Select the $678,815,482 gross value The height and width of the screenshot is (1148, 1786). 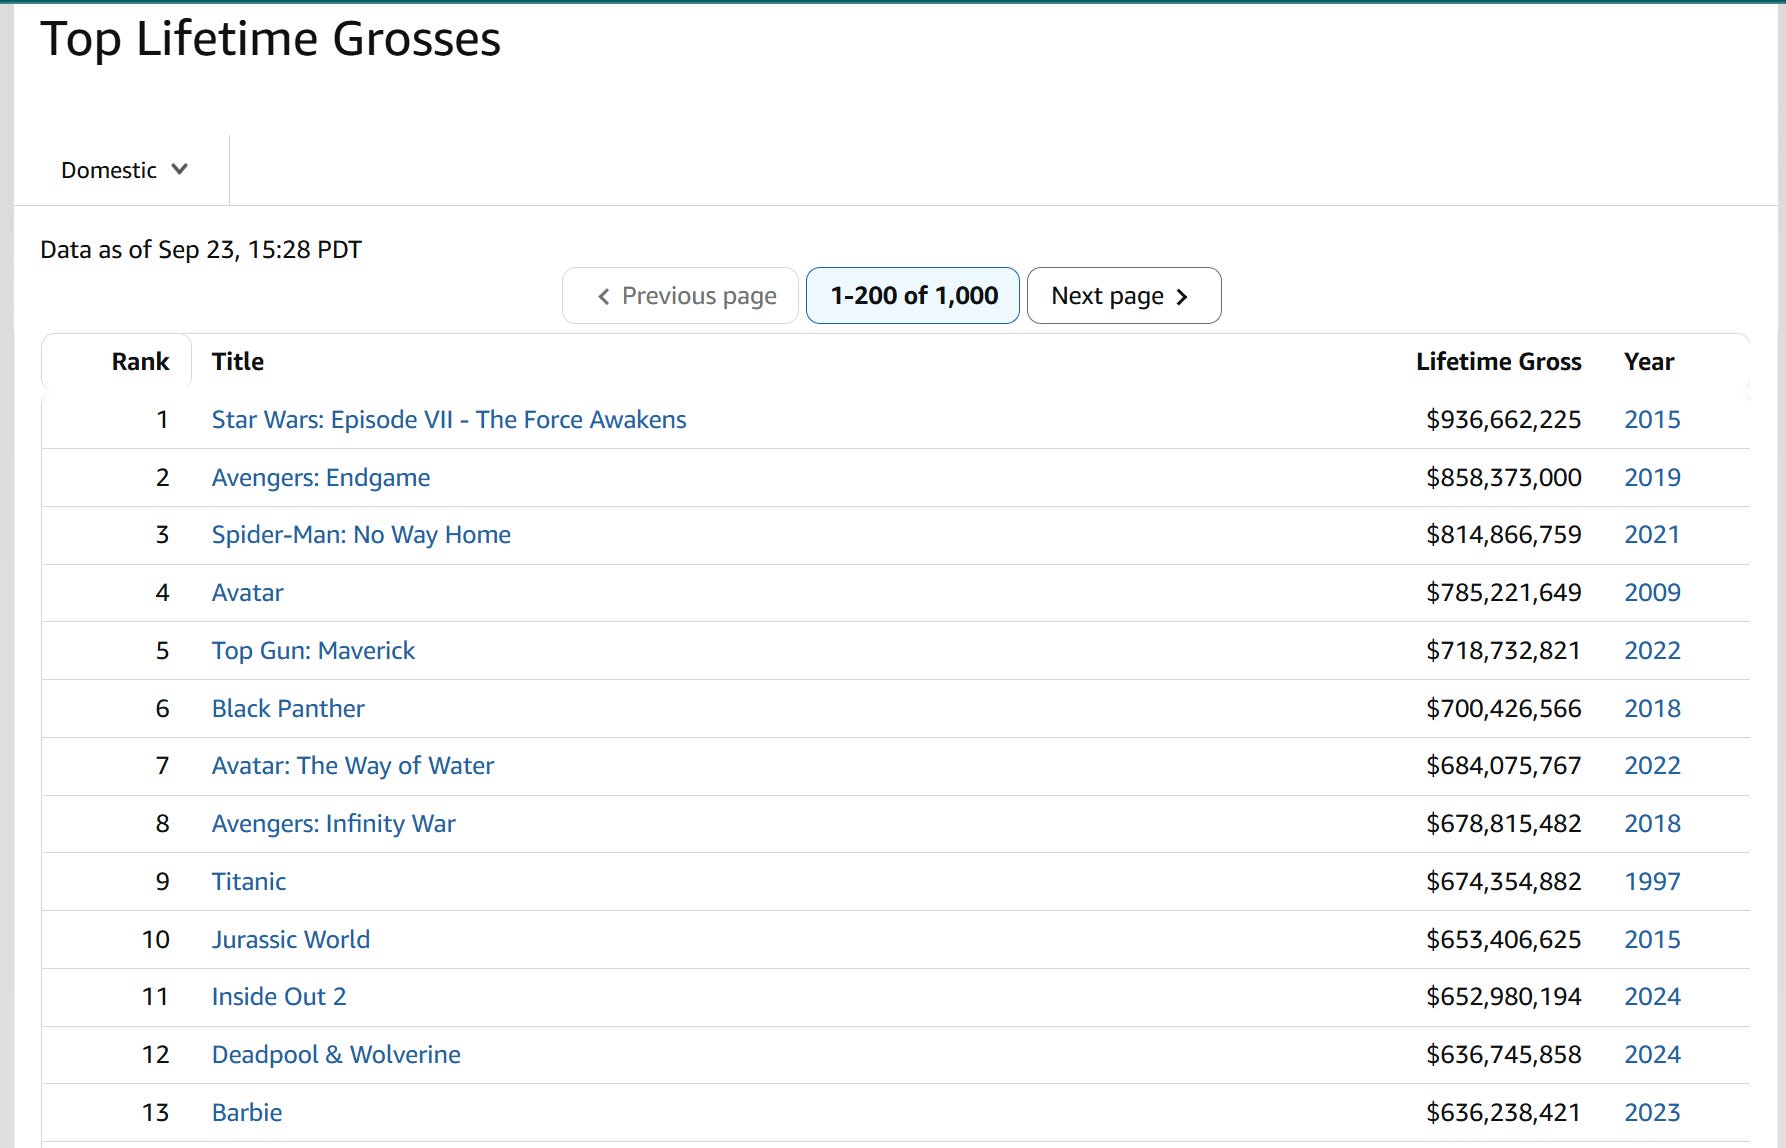coord(1503,824)
